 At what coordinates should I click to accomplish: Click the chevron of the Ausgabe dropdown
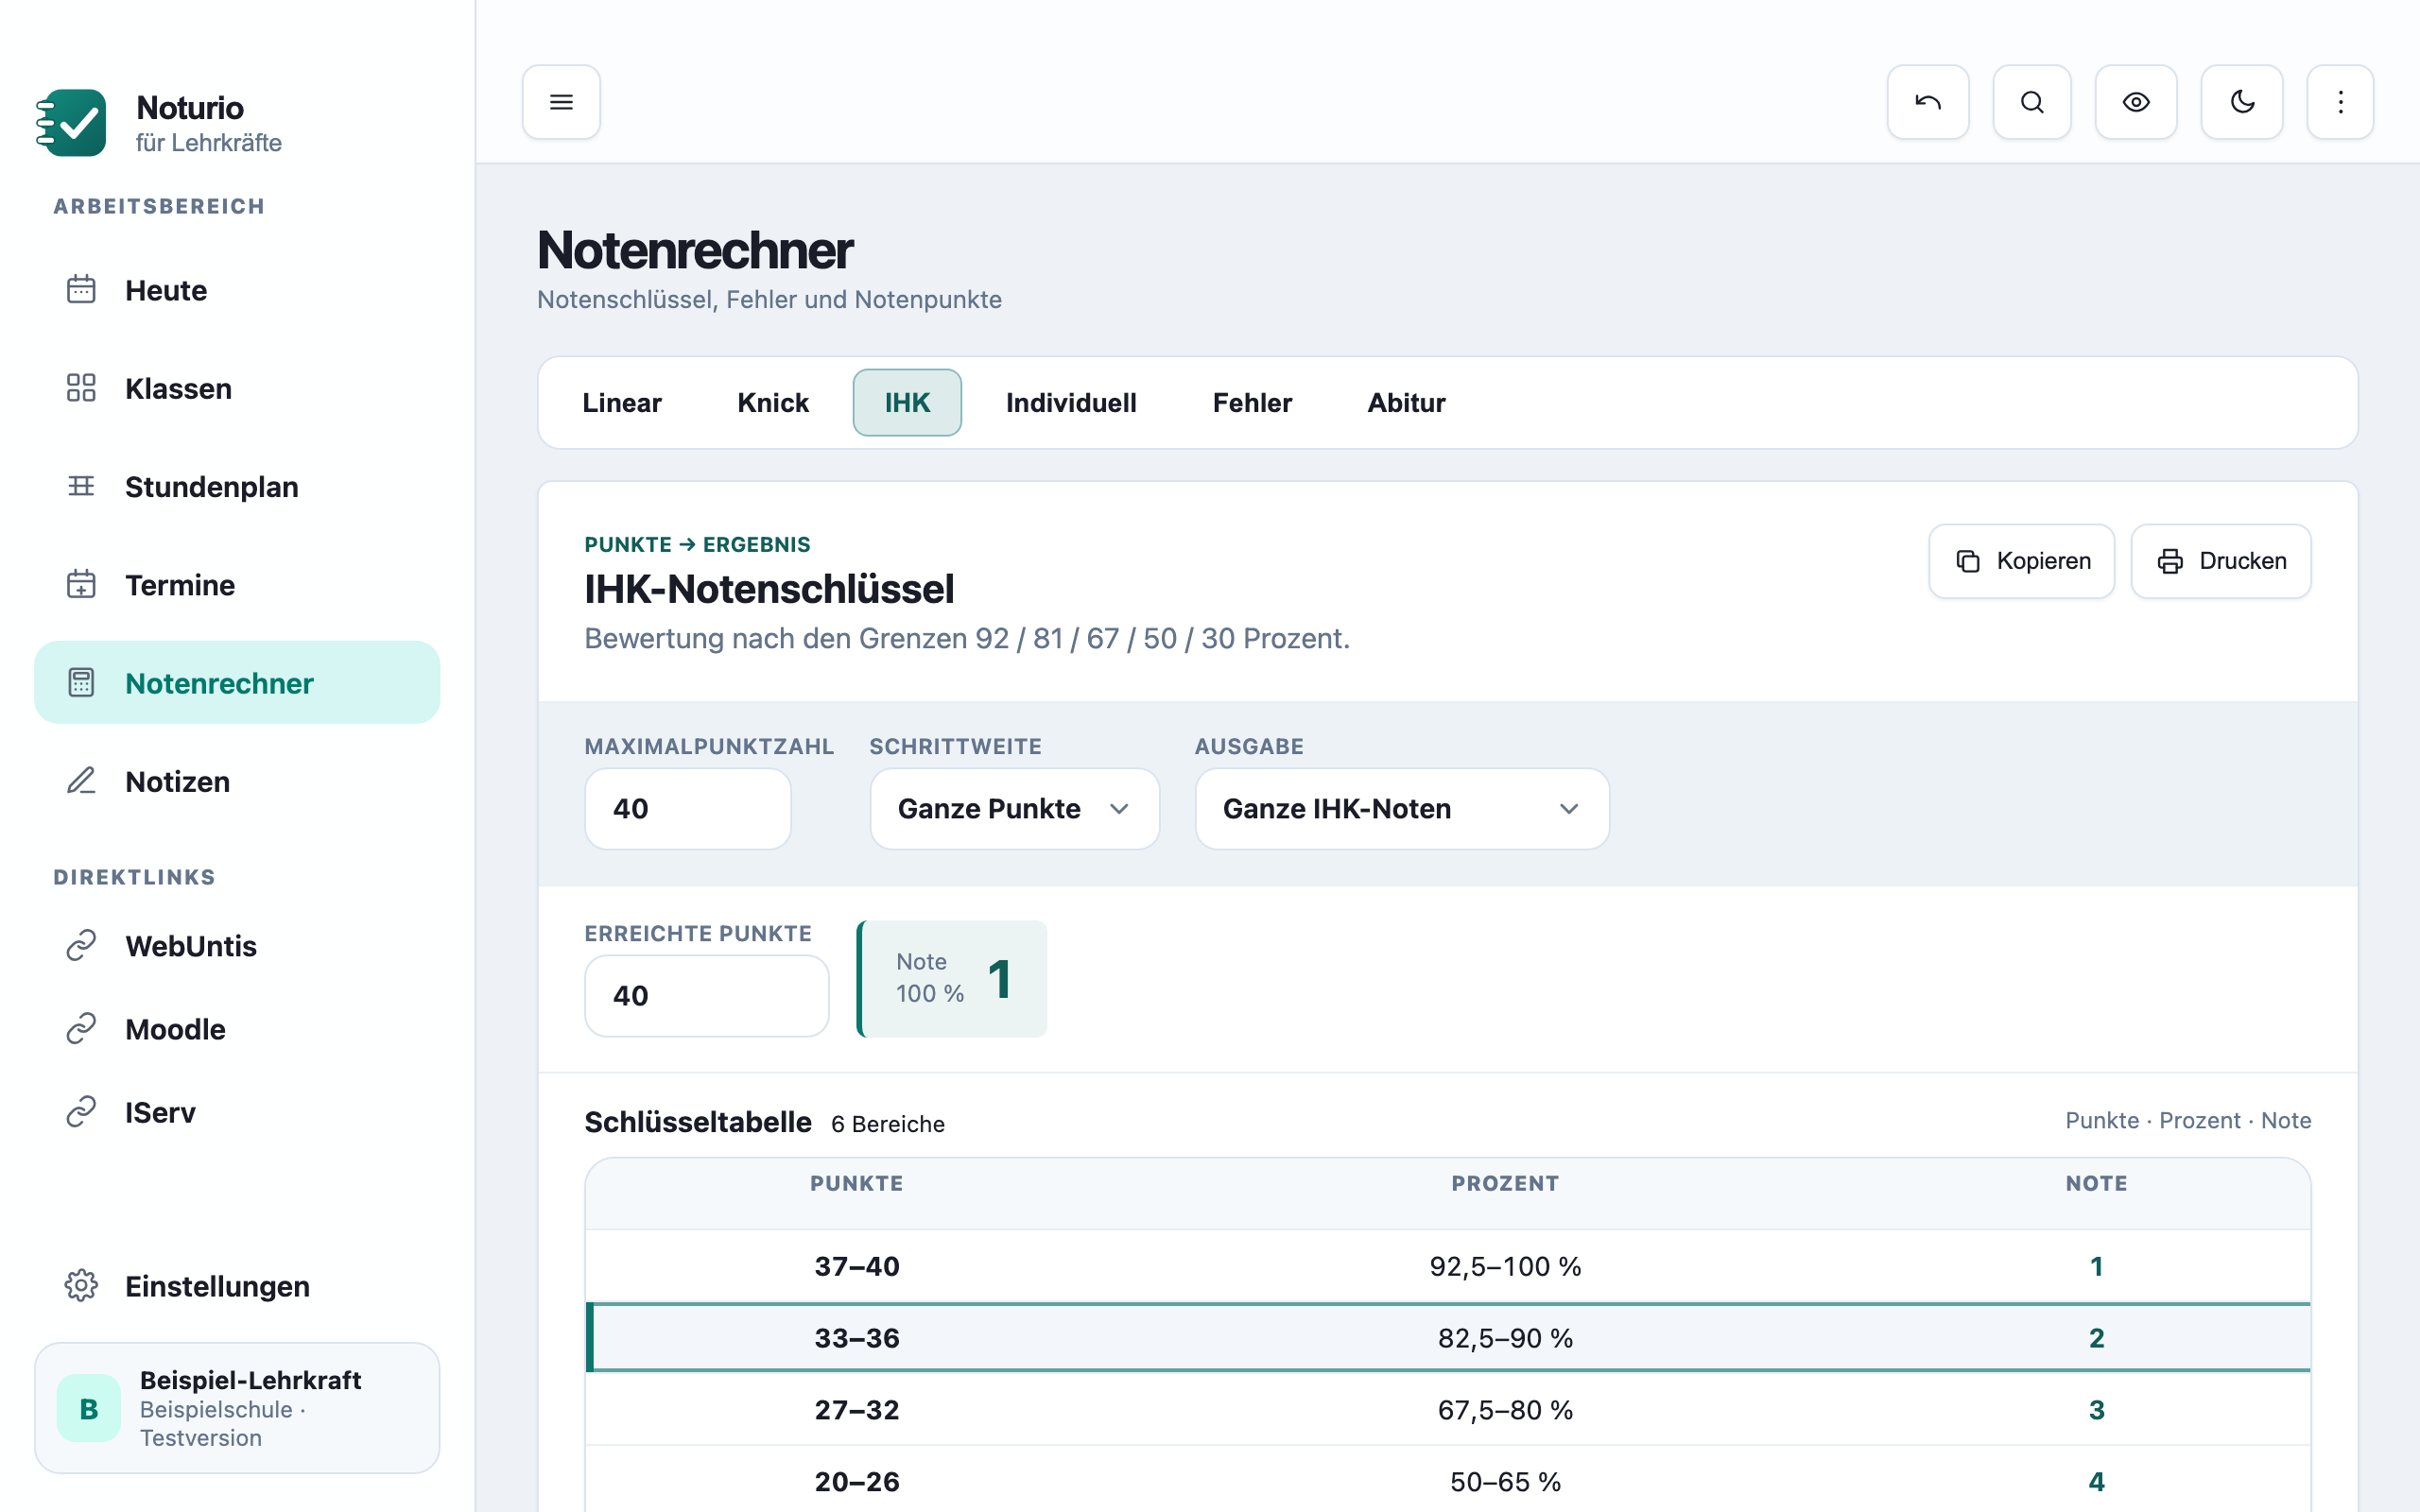point(1569,808)
